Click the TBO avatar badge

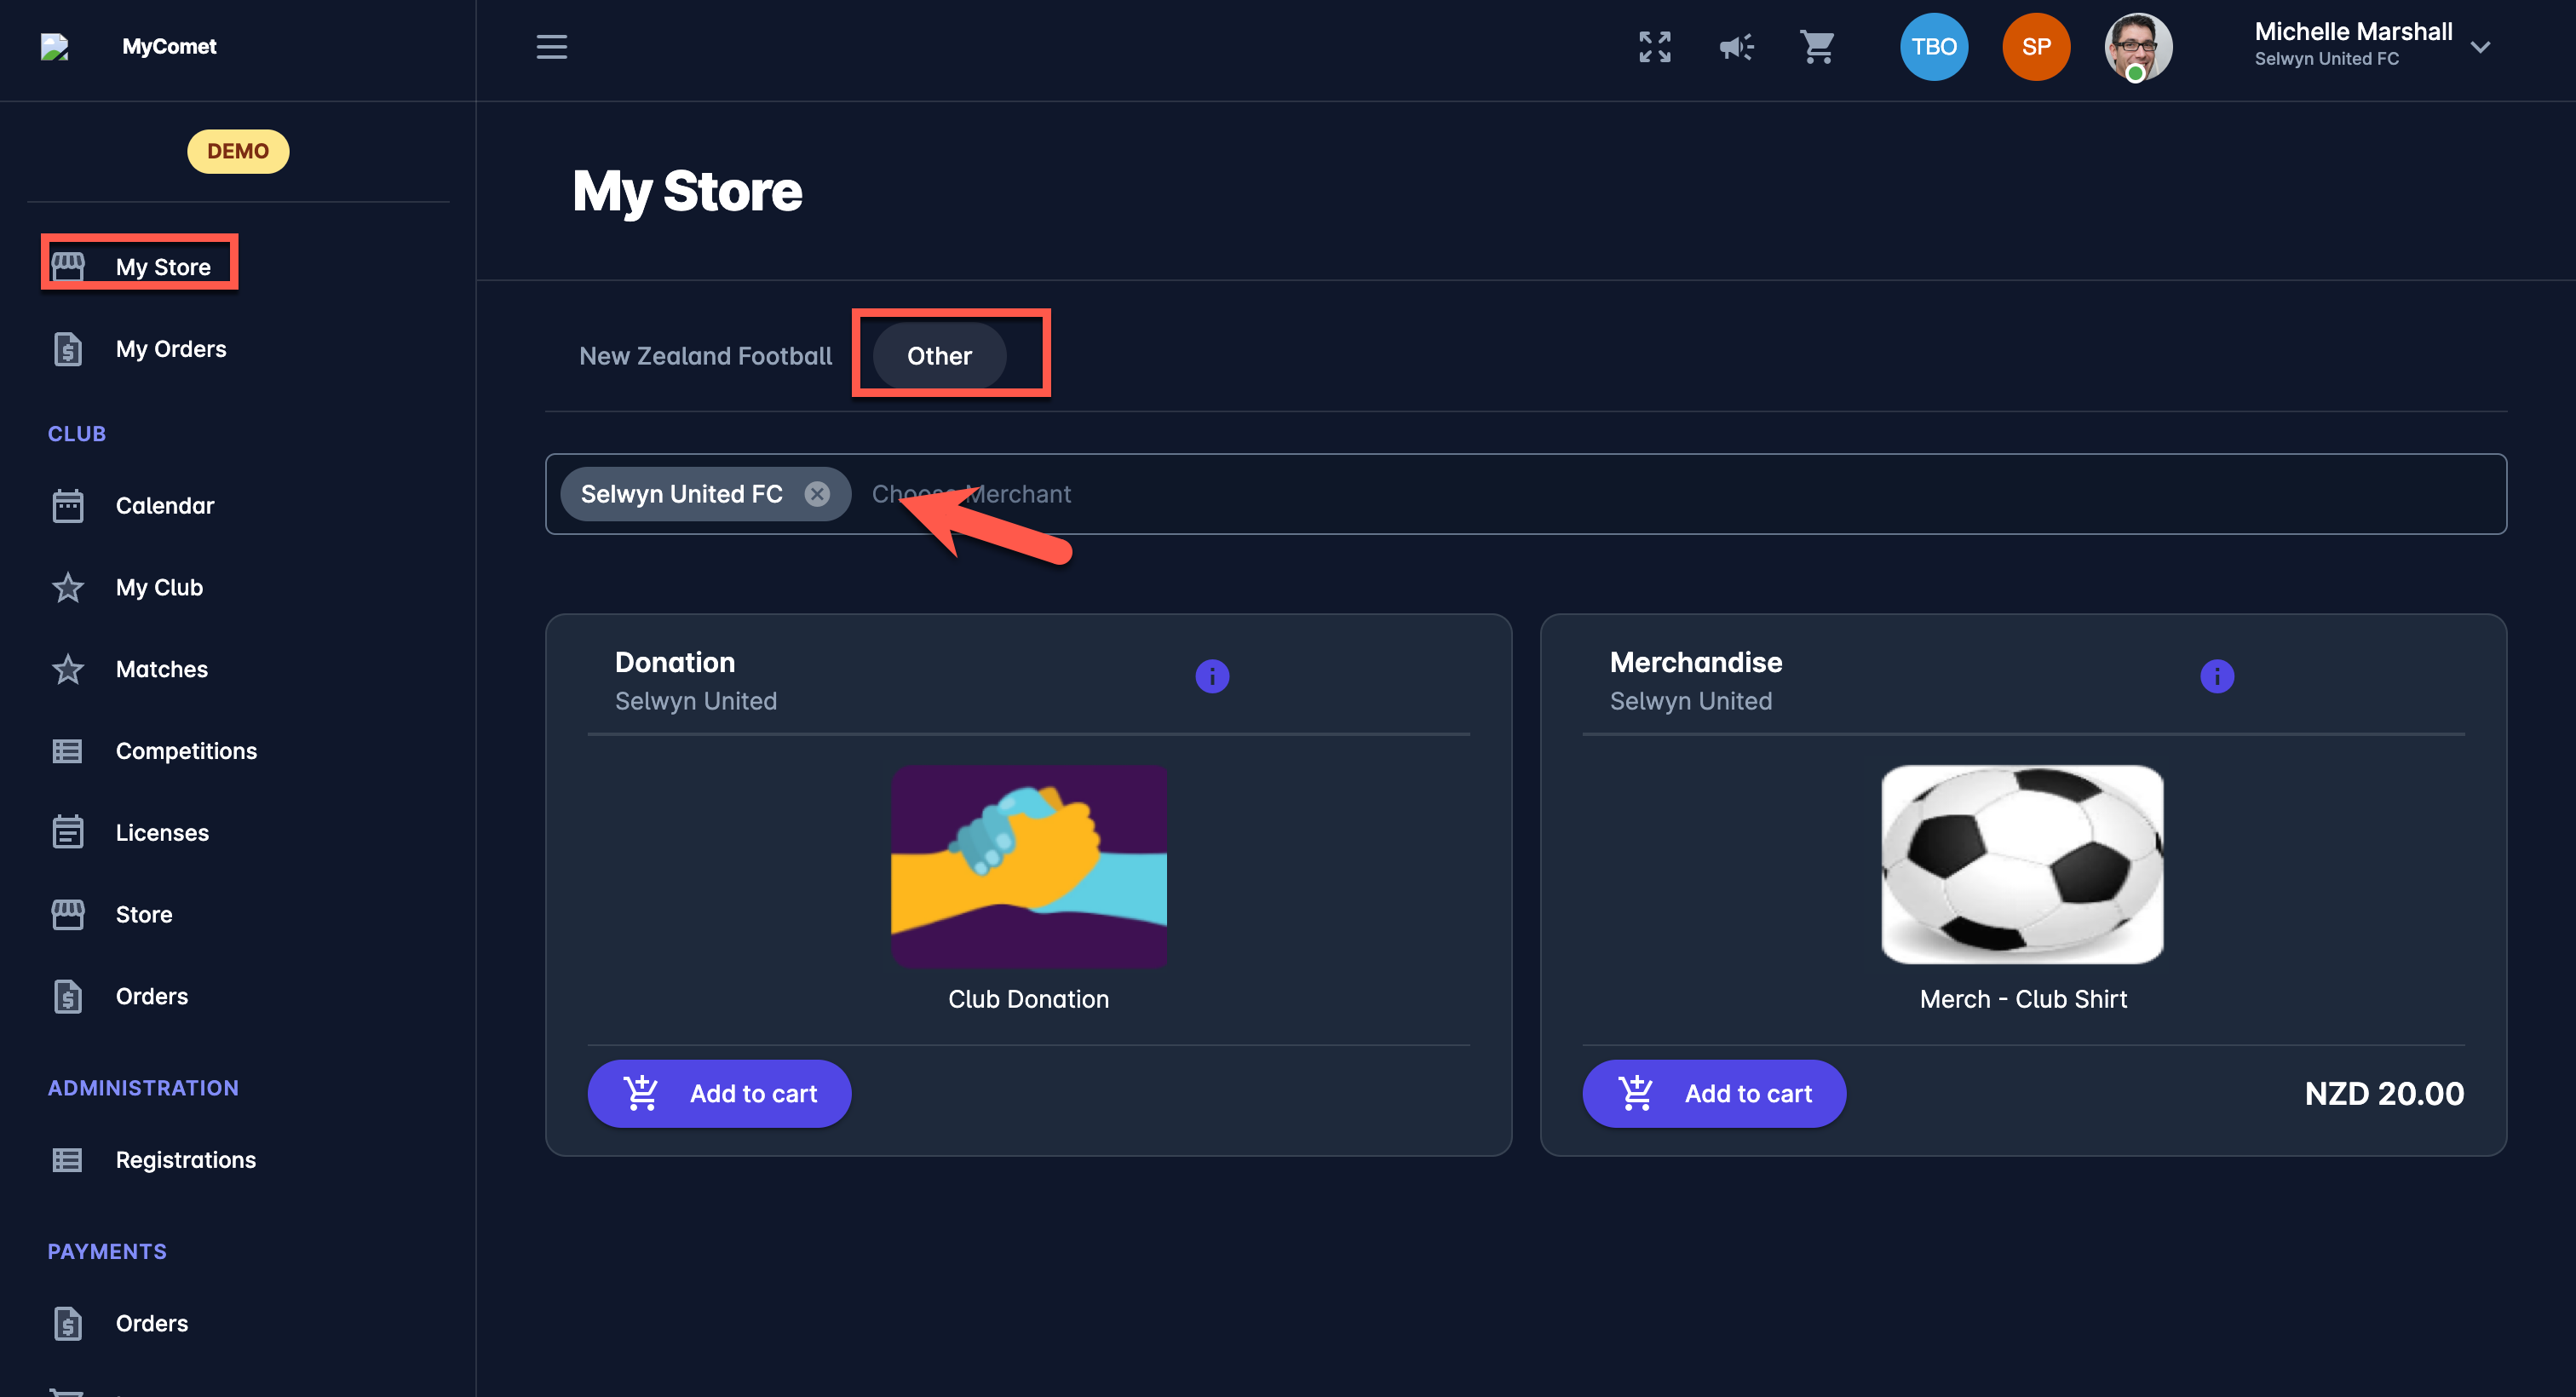1933,47
